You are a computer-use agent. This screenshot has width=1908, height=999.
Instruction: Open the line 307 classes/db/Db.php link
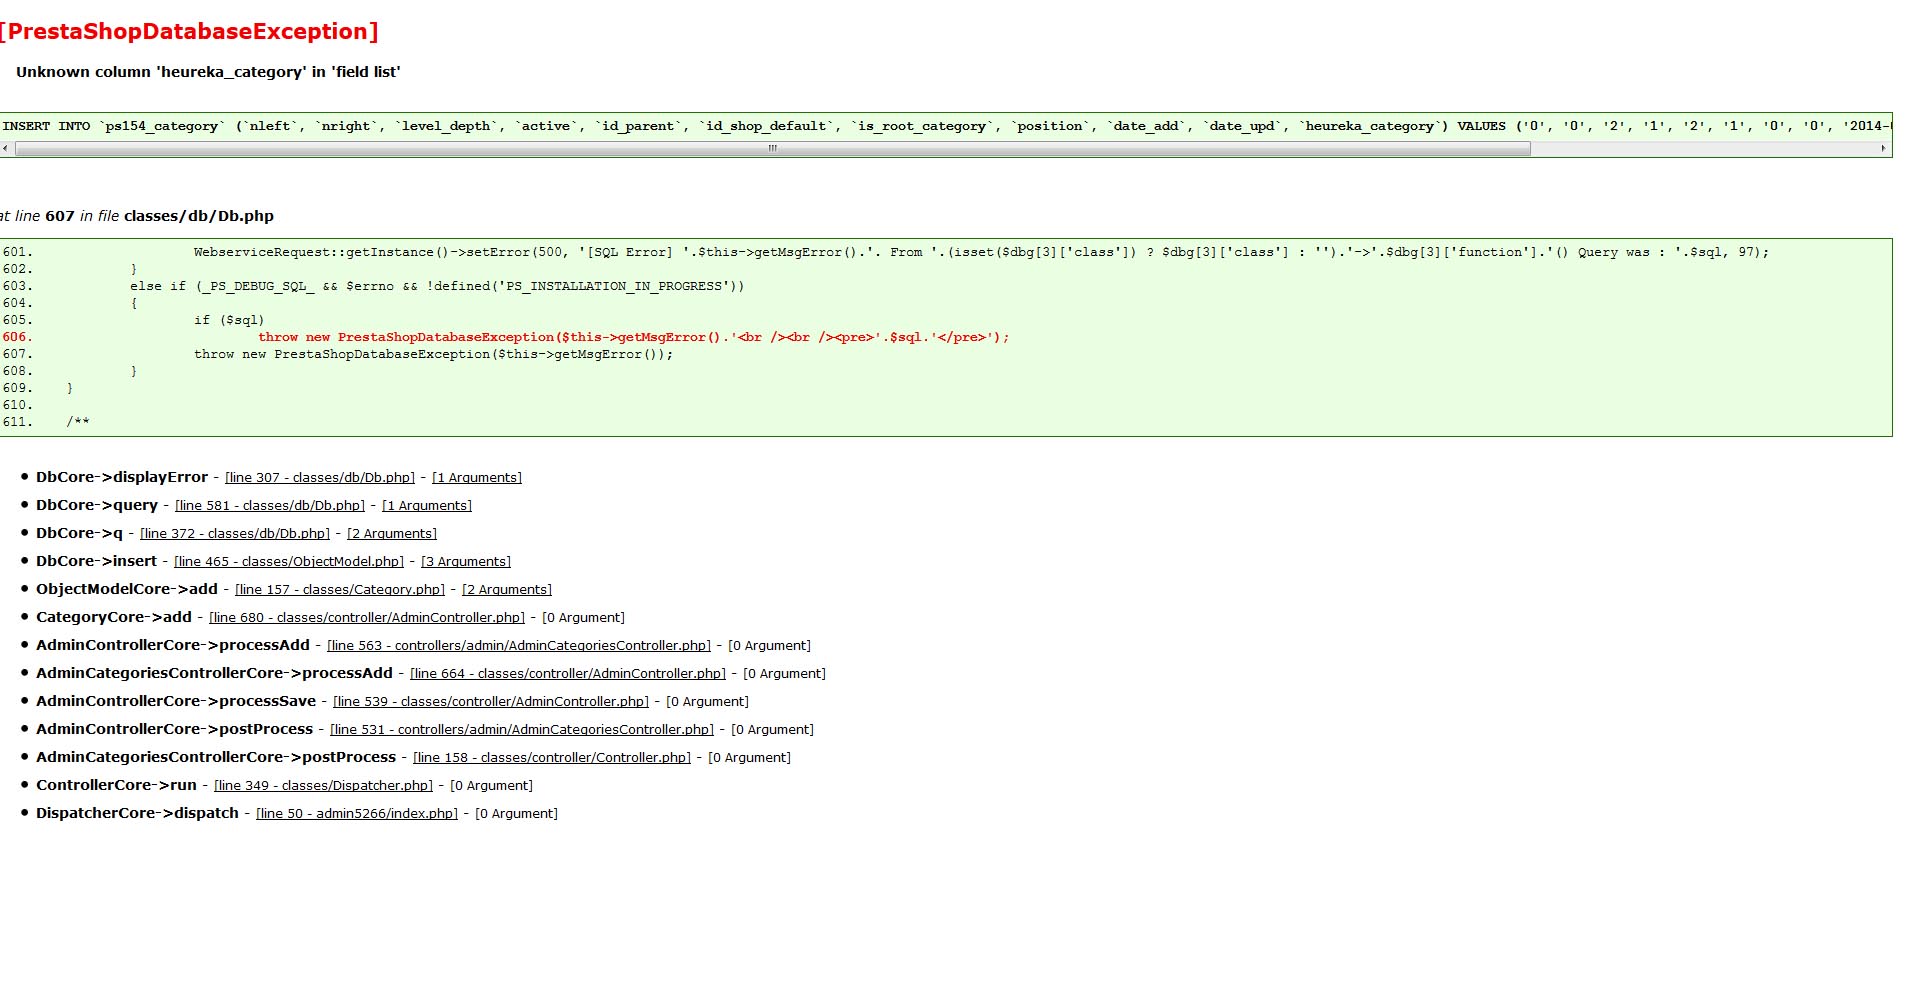point(320,478)
